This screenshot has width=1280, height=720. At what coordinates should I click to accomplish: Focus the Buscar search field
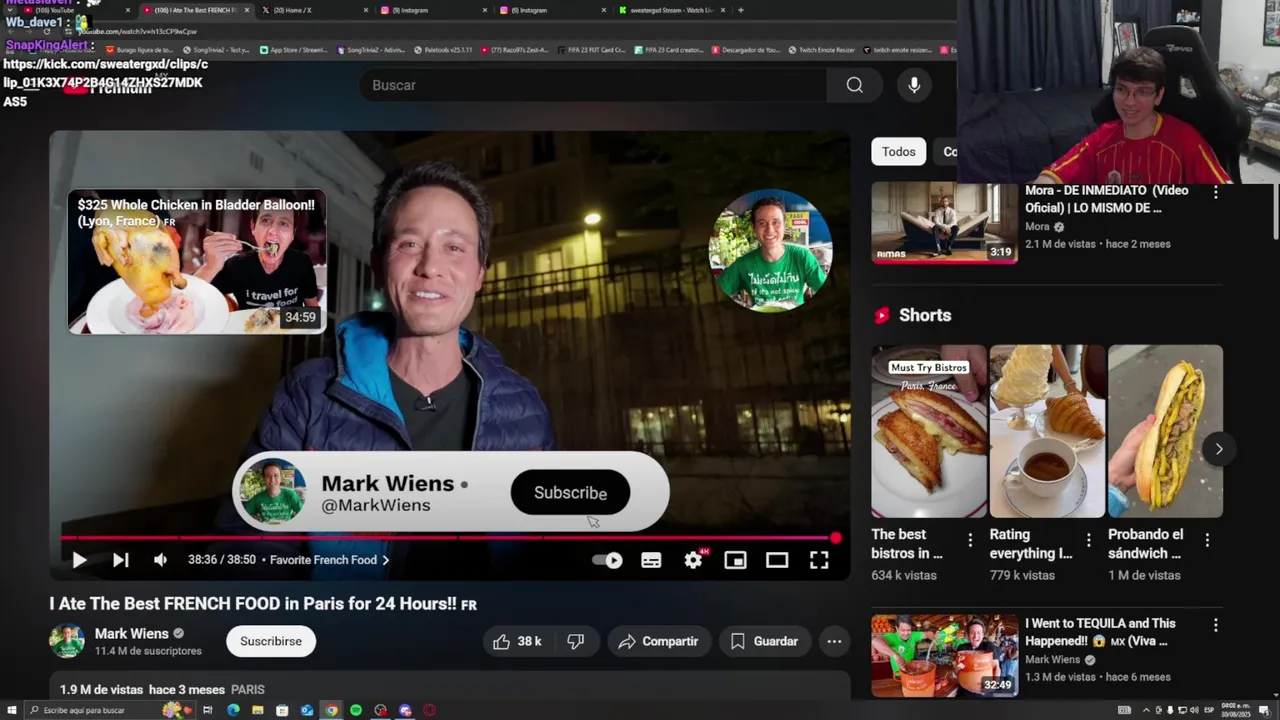tap(595, 85)
